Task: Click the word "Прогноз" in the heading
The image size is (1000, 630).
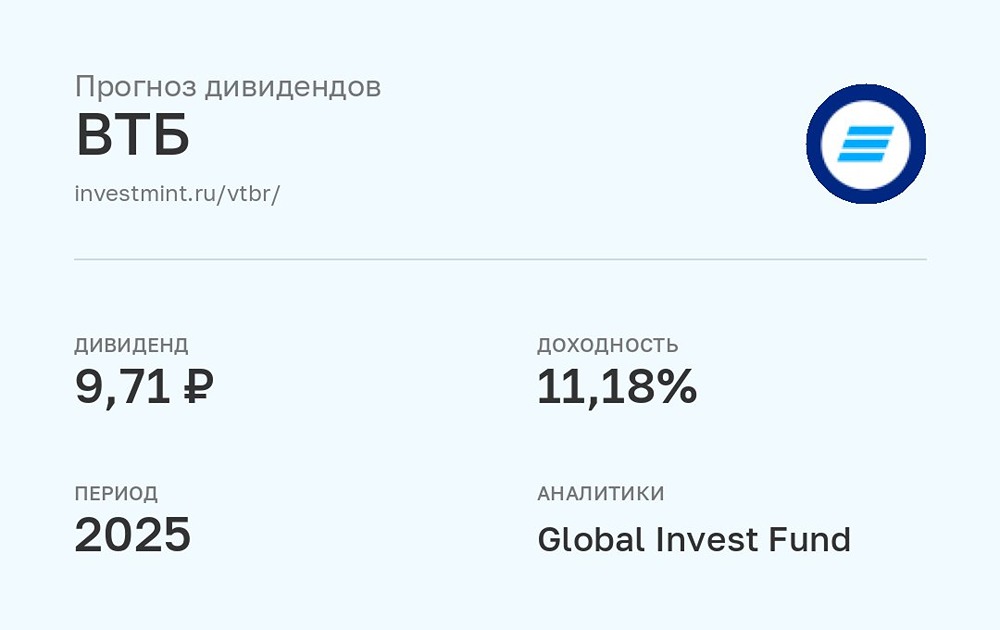Action: (x=134, y=87)
